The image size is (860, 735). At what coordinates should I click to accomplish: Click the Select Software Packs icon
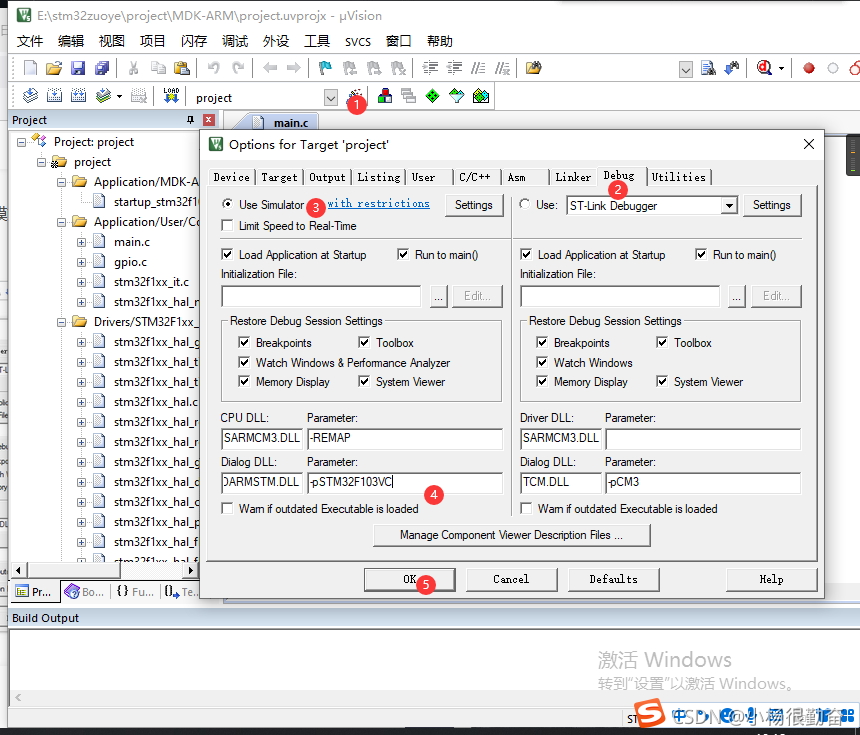coord(456,97)
